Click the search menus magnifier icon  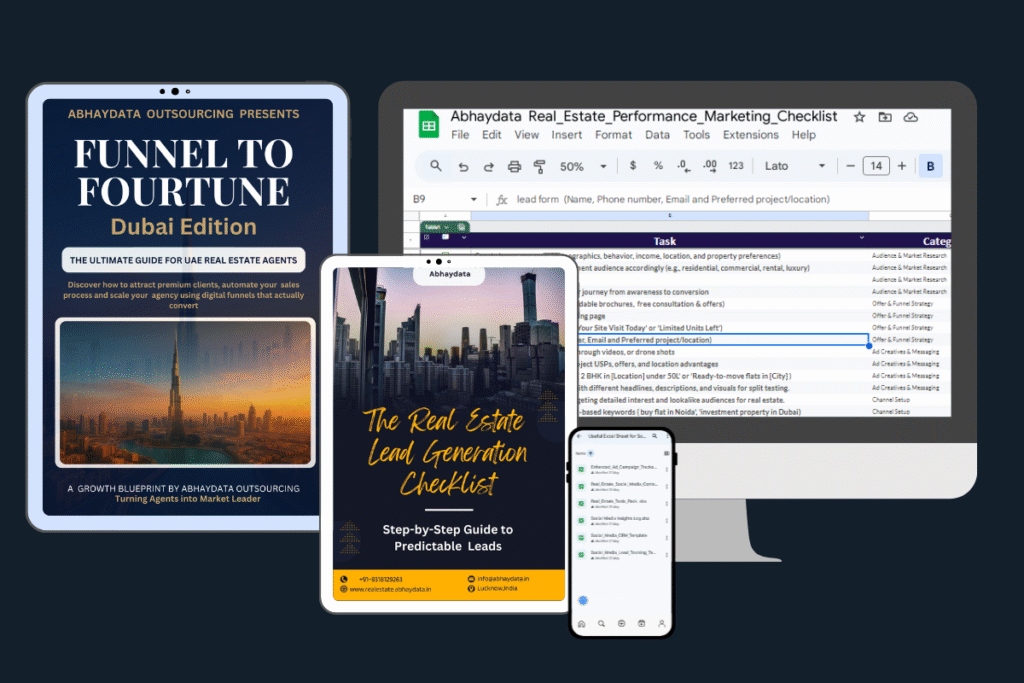[436, 166]
